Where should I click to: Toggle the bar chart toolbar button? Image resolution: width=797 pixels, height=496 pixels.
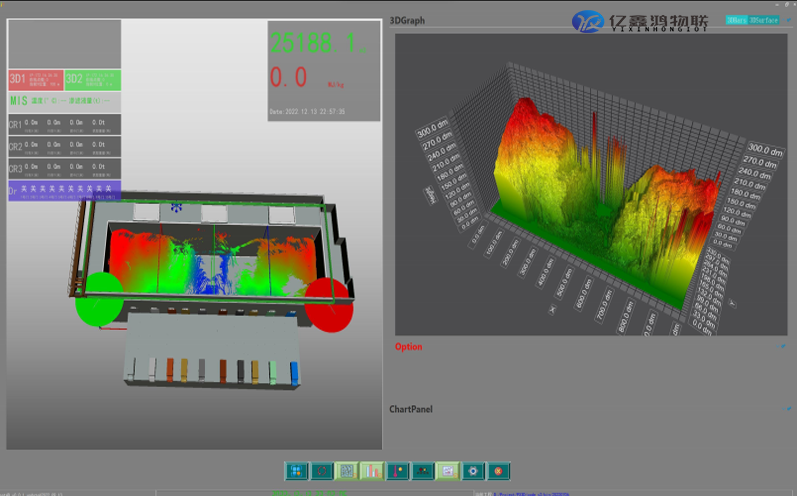click(x=372, y=471)
